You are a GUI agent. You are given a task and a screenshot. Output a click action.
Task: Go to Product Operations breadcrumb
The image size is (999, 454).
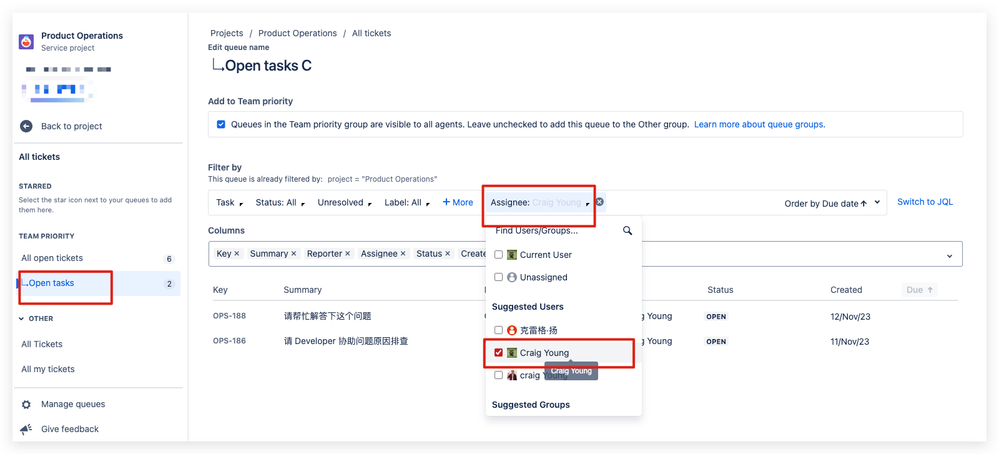click(x=298, y=33)
